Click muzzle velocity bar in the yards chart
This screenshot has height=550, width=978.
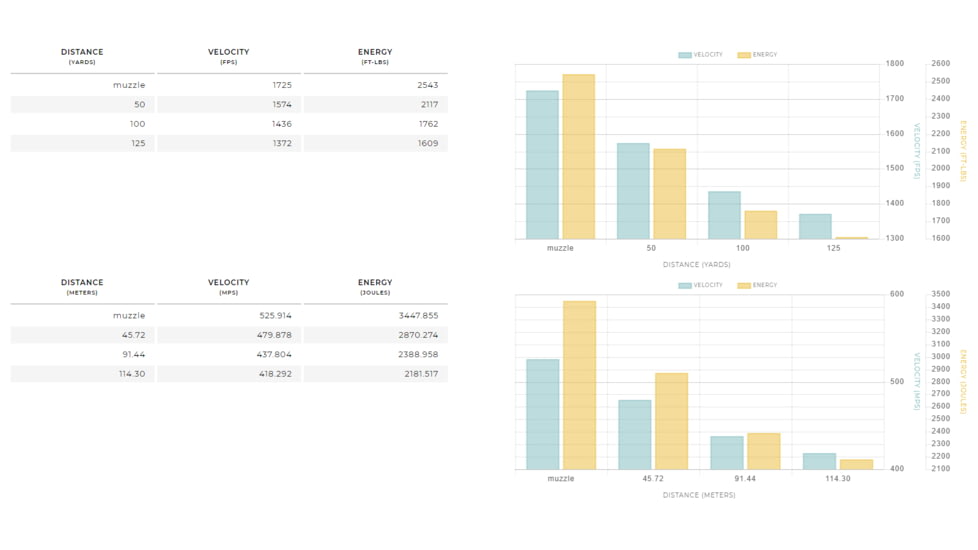(x=542, y=165)
